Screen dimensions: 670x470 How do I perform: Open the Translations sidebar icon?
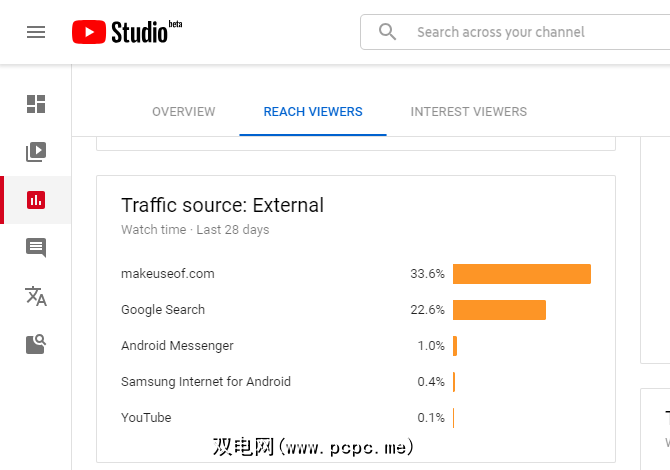click(36, 296)
